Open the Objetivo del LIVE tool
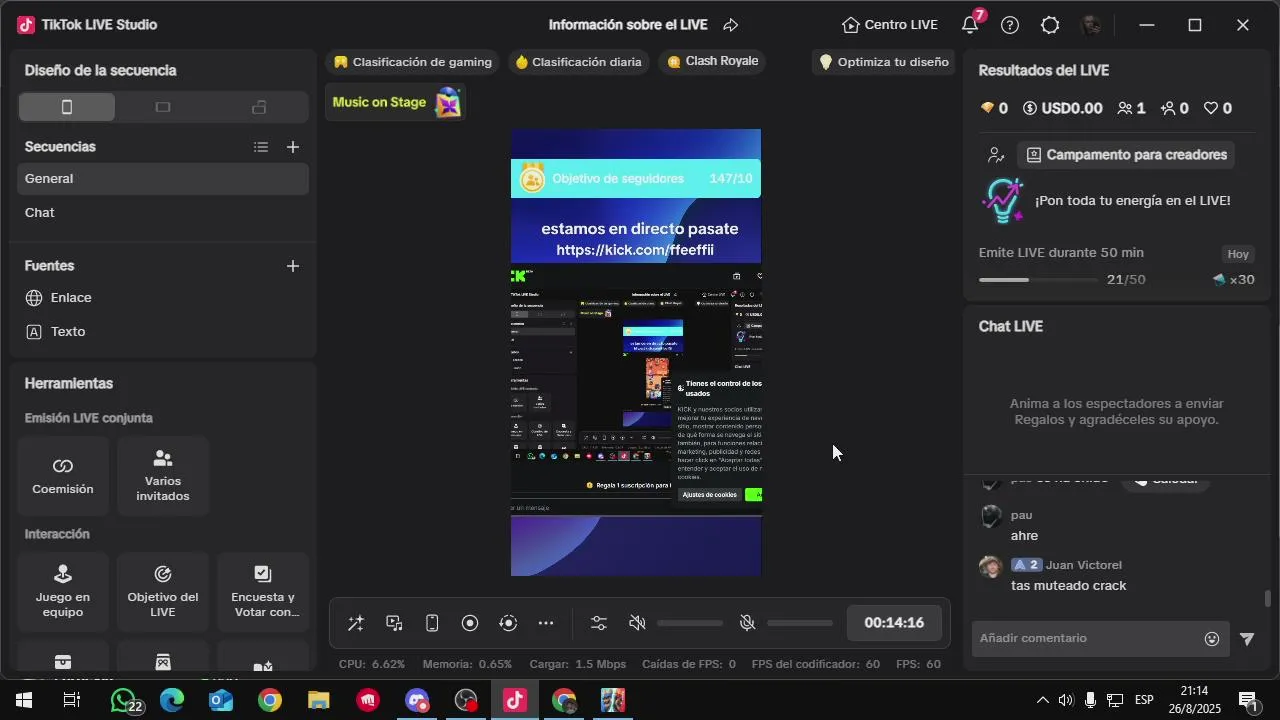This screenshot has height=720, width=1280. click(x=163, y=592)
